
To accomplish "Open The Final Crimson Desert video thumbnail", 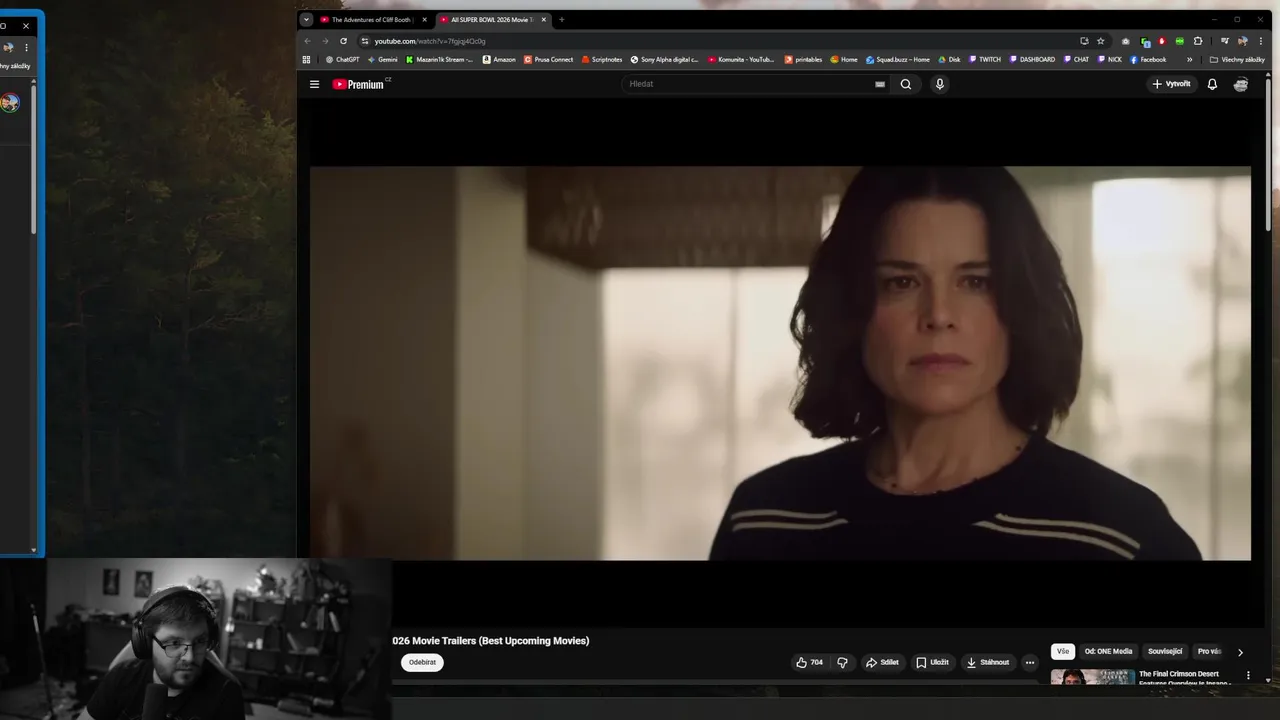I will [1092, 677].
